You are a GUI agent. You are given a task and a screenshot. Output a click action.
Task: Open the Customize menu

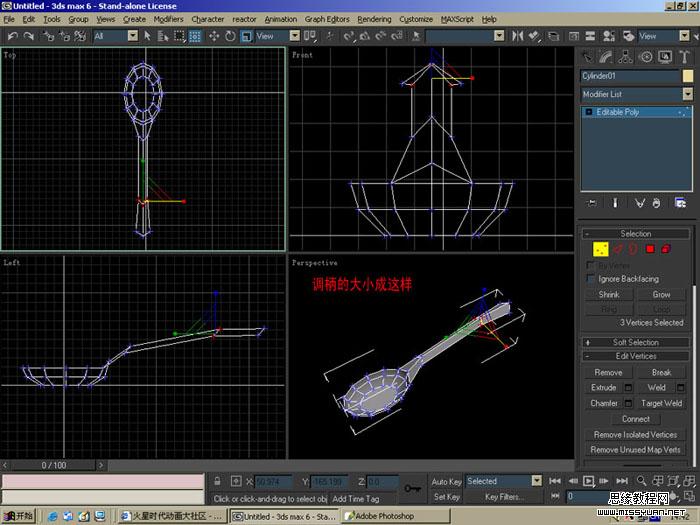click(x=416, y=19)
